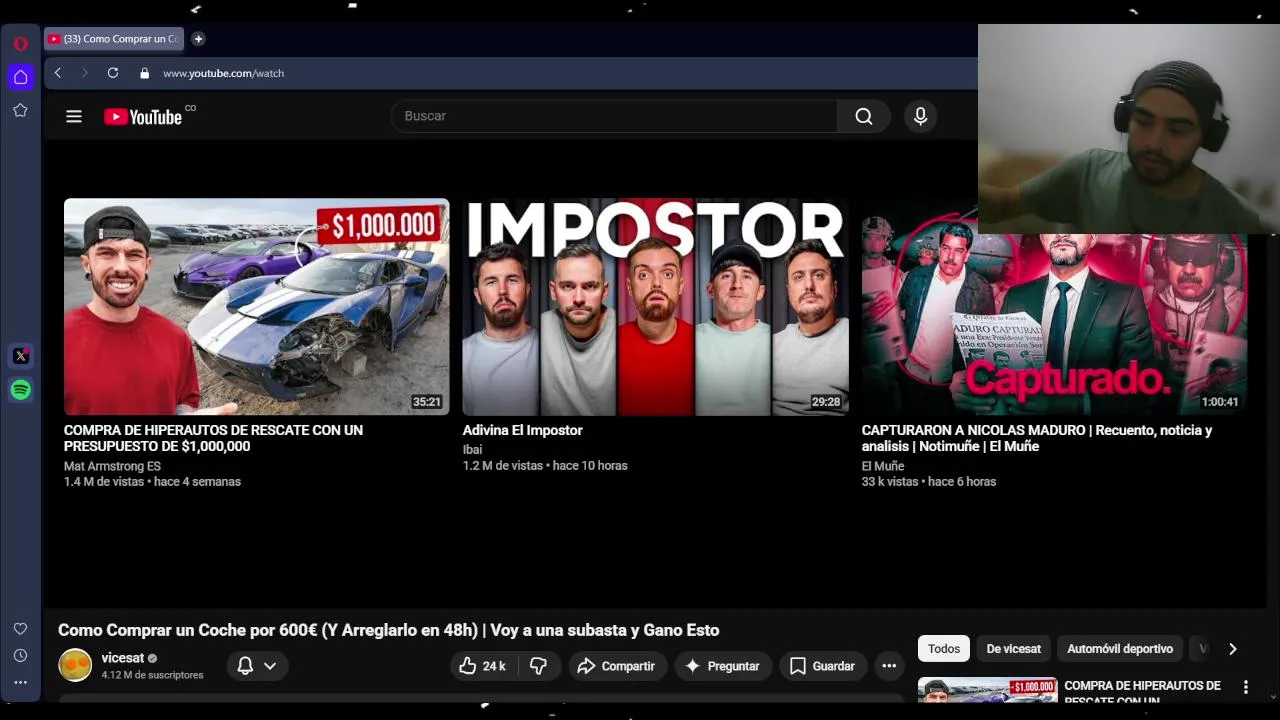The height and width of the screenshot is (720, 1280).
Task: Open X (Twitter) in the Opera sidebar
Action: coord(21,356)
